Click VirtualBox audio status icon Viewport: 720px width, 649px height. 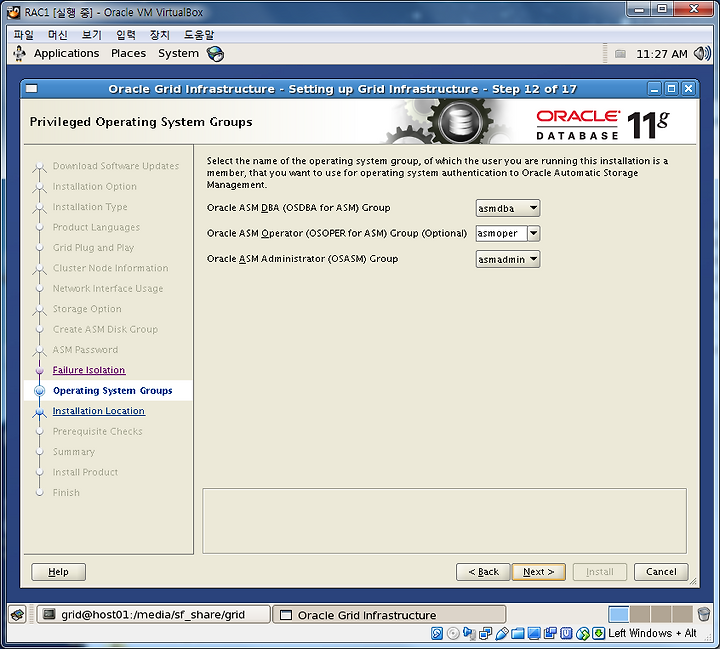469,634
